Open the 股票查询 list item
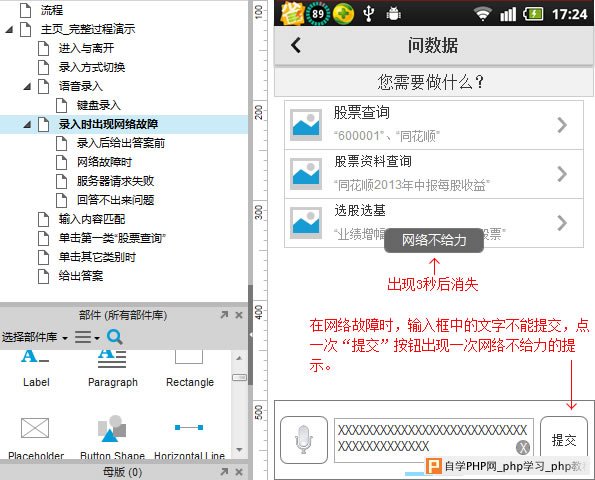This screenshot has width=595, height=480. (434, 125)
